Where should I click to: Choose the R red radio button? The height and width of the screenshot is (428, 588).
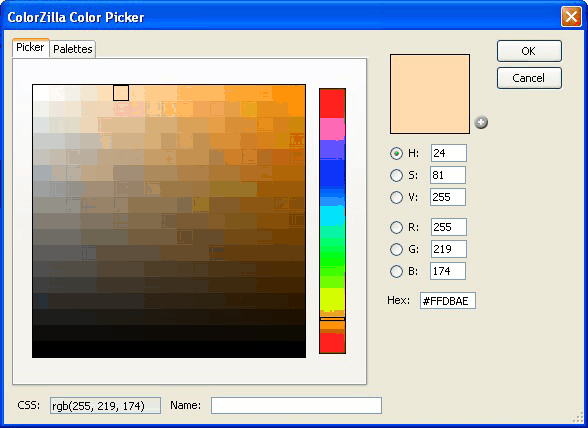click(396, 227)
